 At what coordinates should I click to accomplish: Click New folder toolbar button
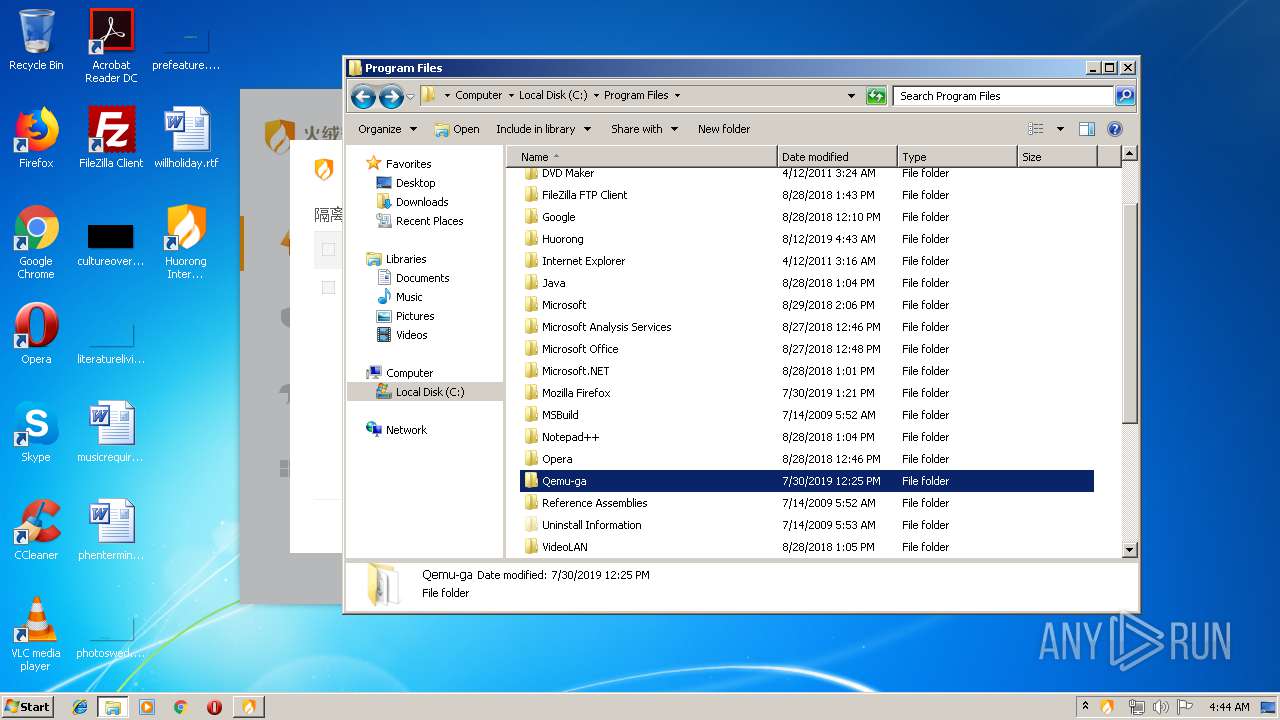pyautogui.click(x=724, y=129)
